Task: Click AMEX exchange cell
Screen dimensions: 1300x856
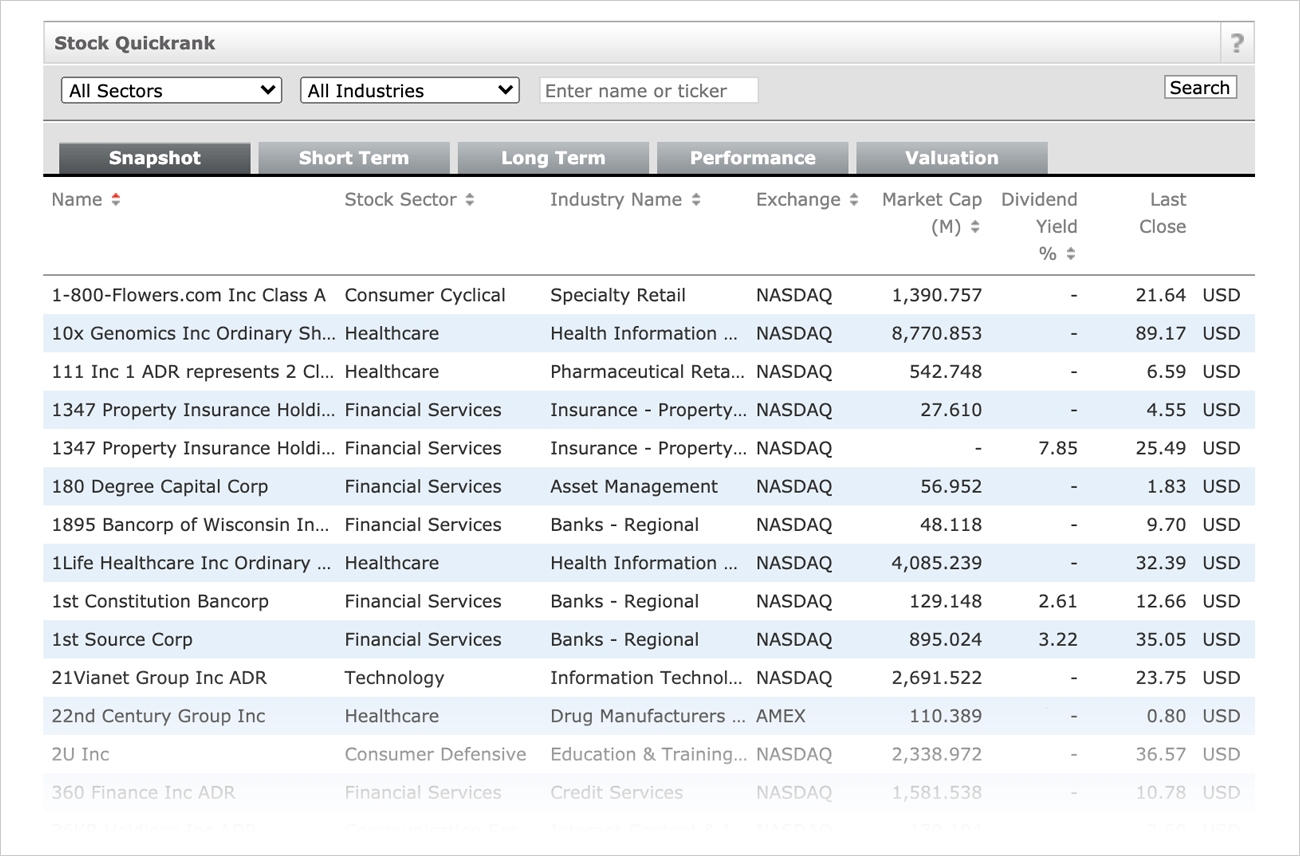Action: [x=781, y=716]
